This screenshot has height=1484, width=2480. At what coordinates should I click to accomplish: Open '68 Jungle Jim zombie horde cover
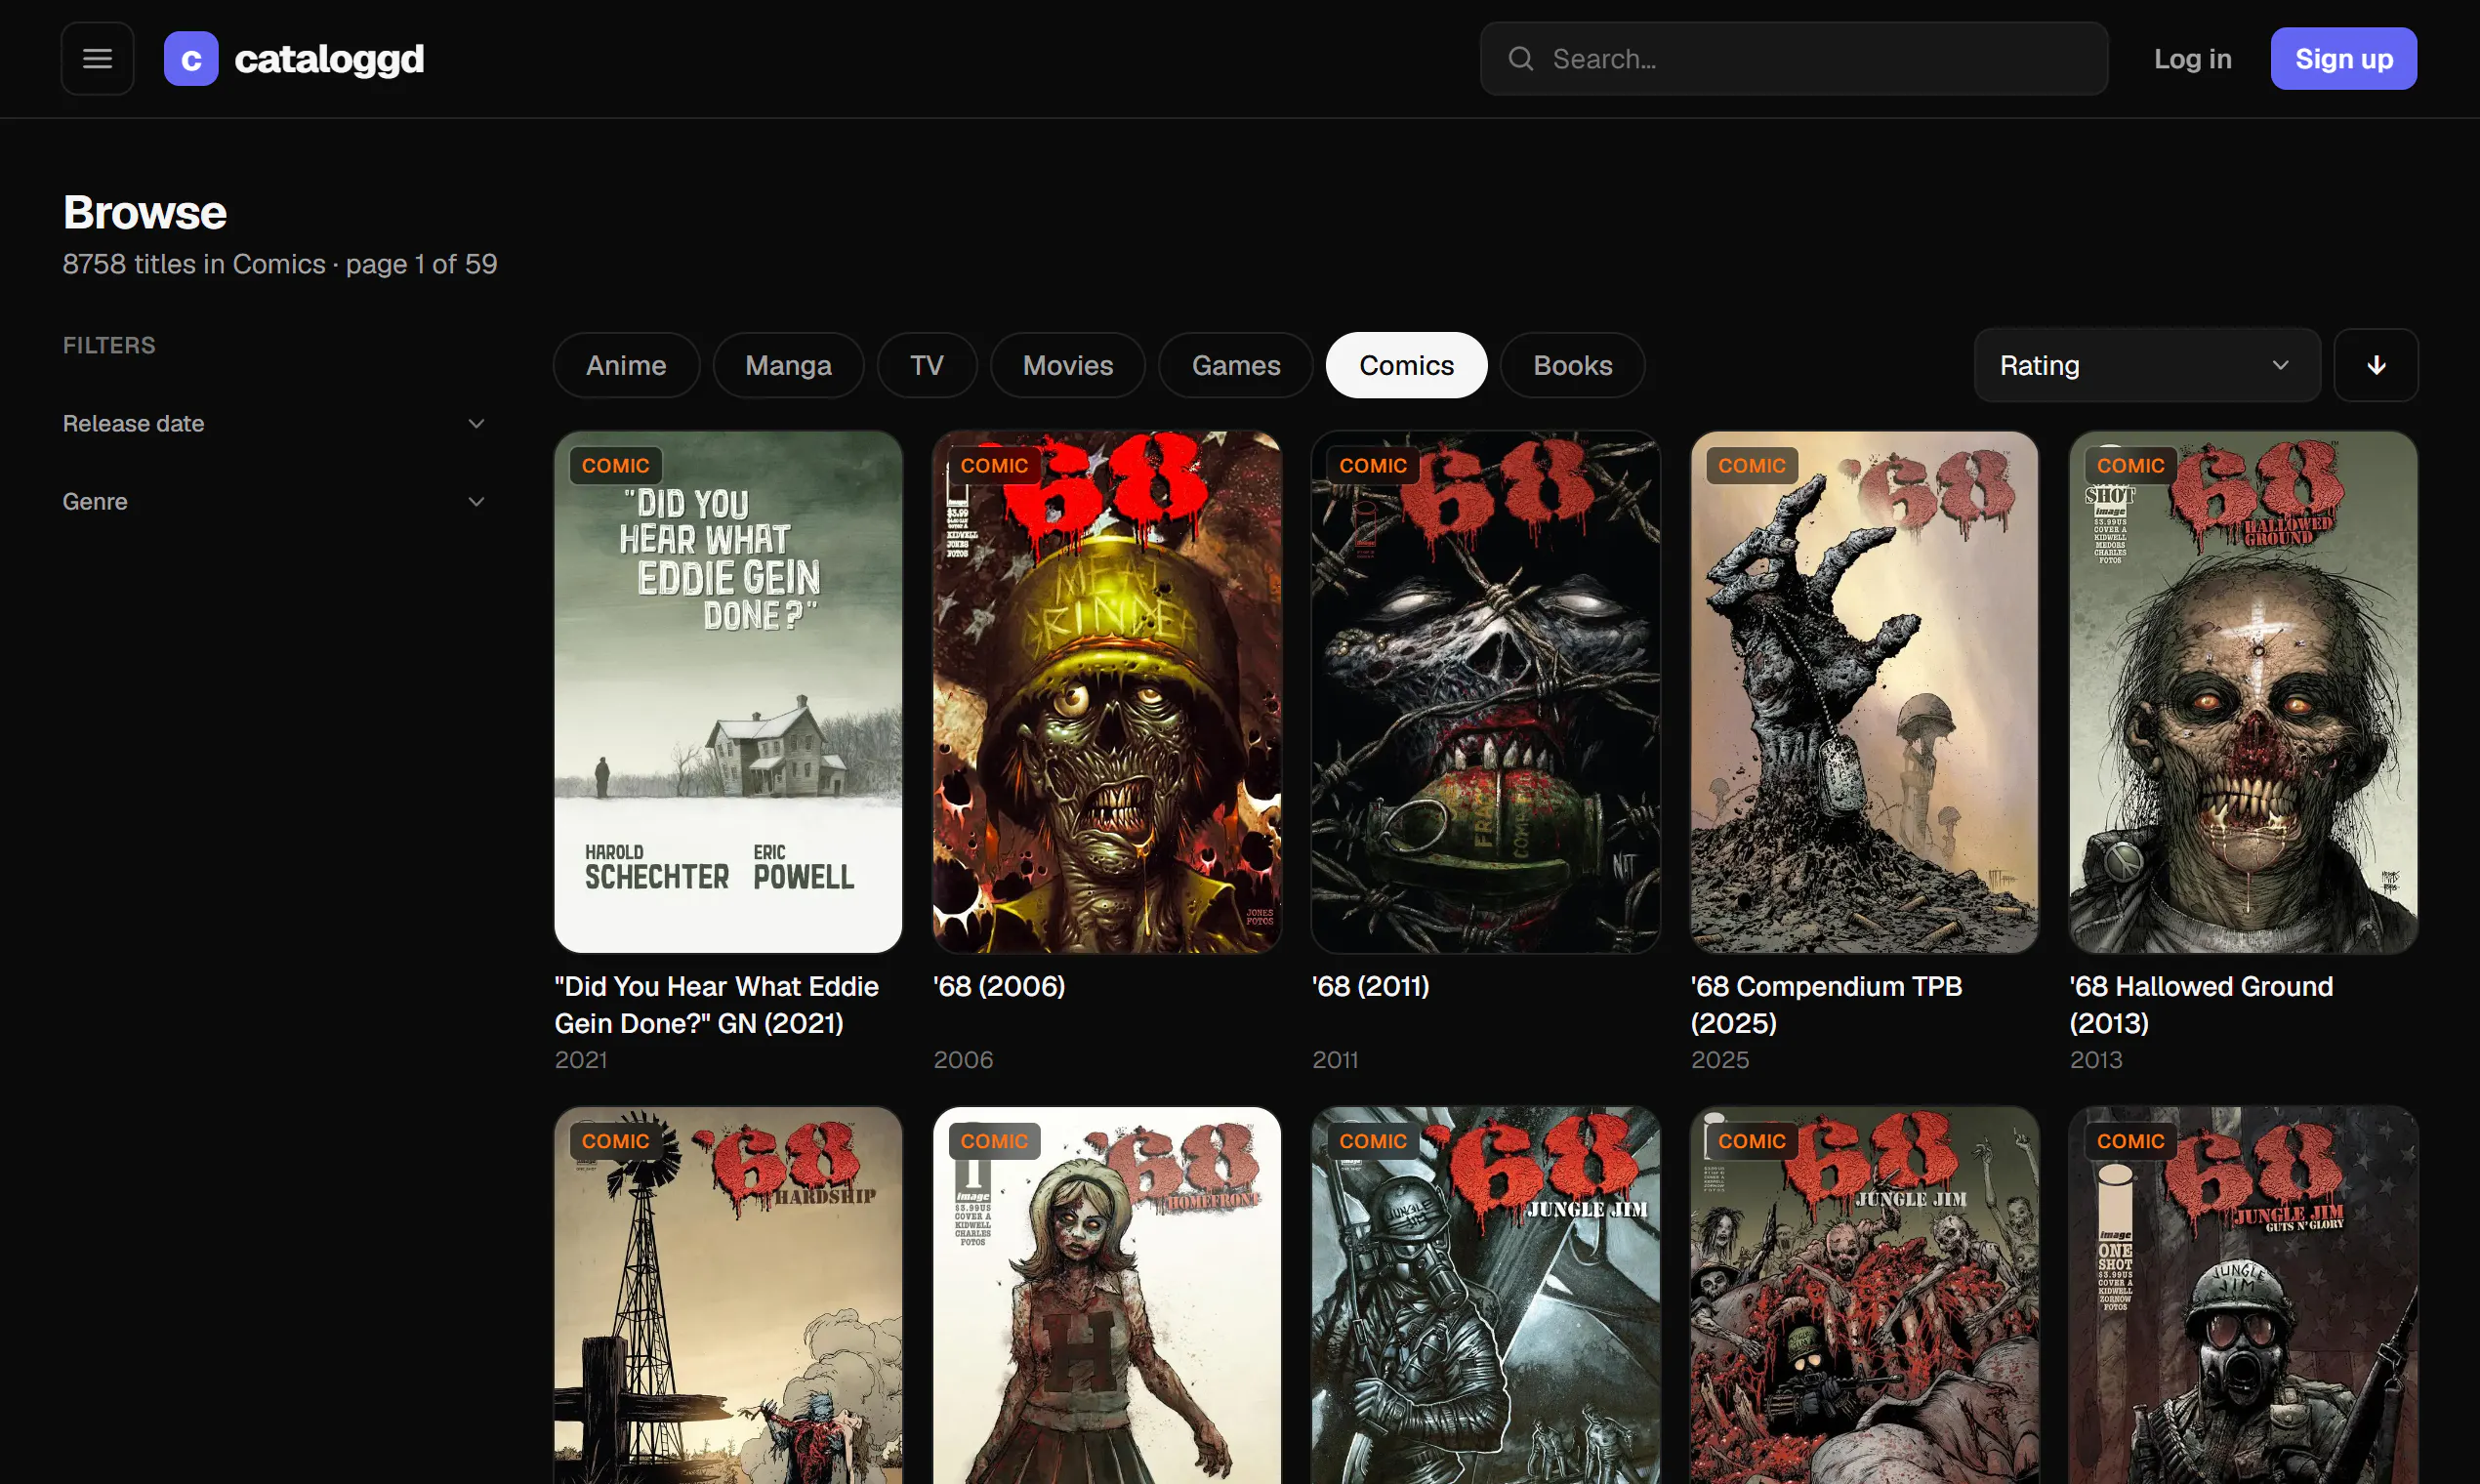click(1864, 1295)
